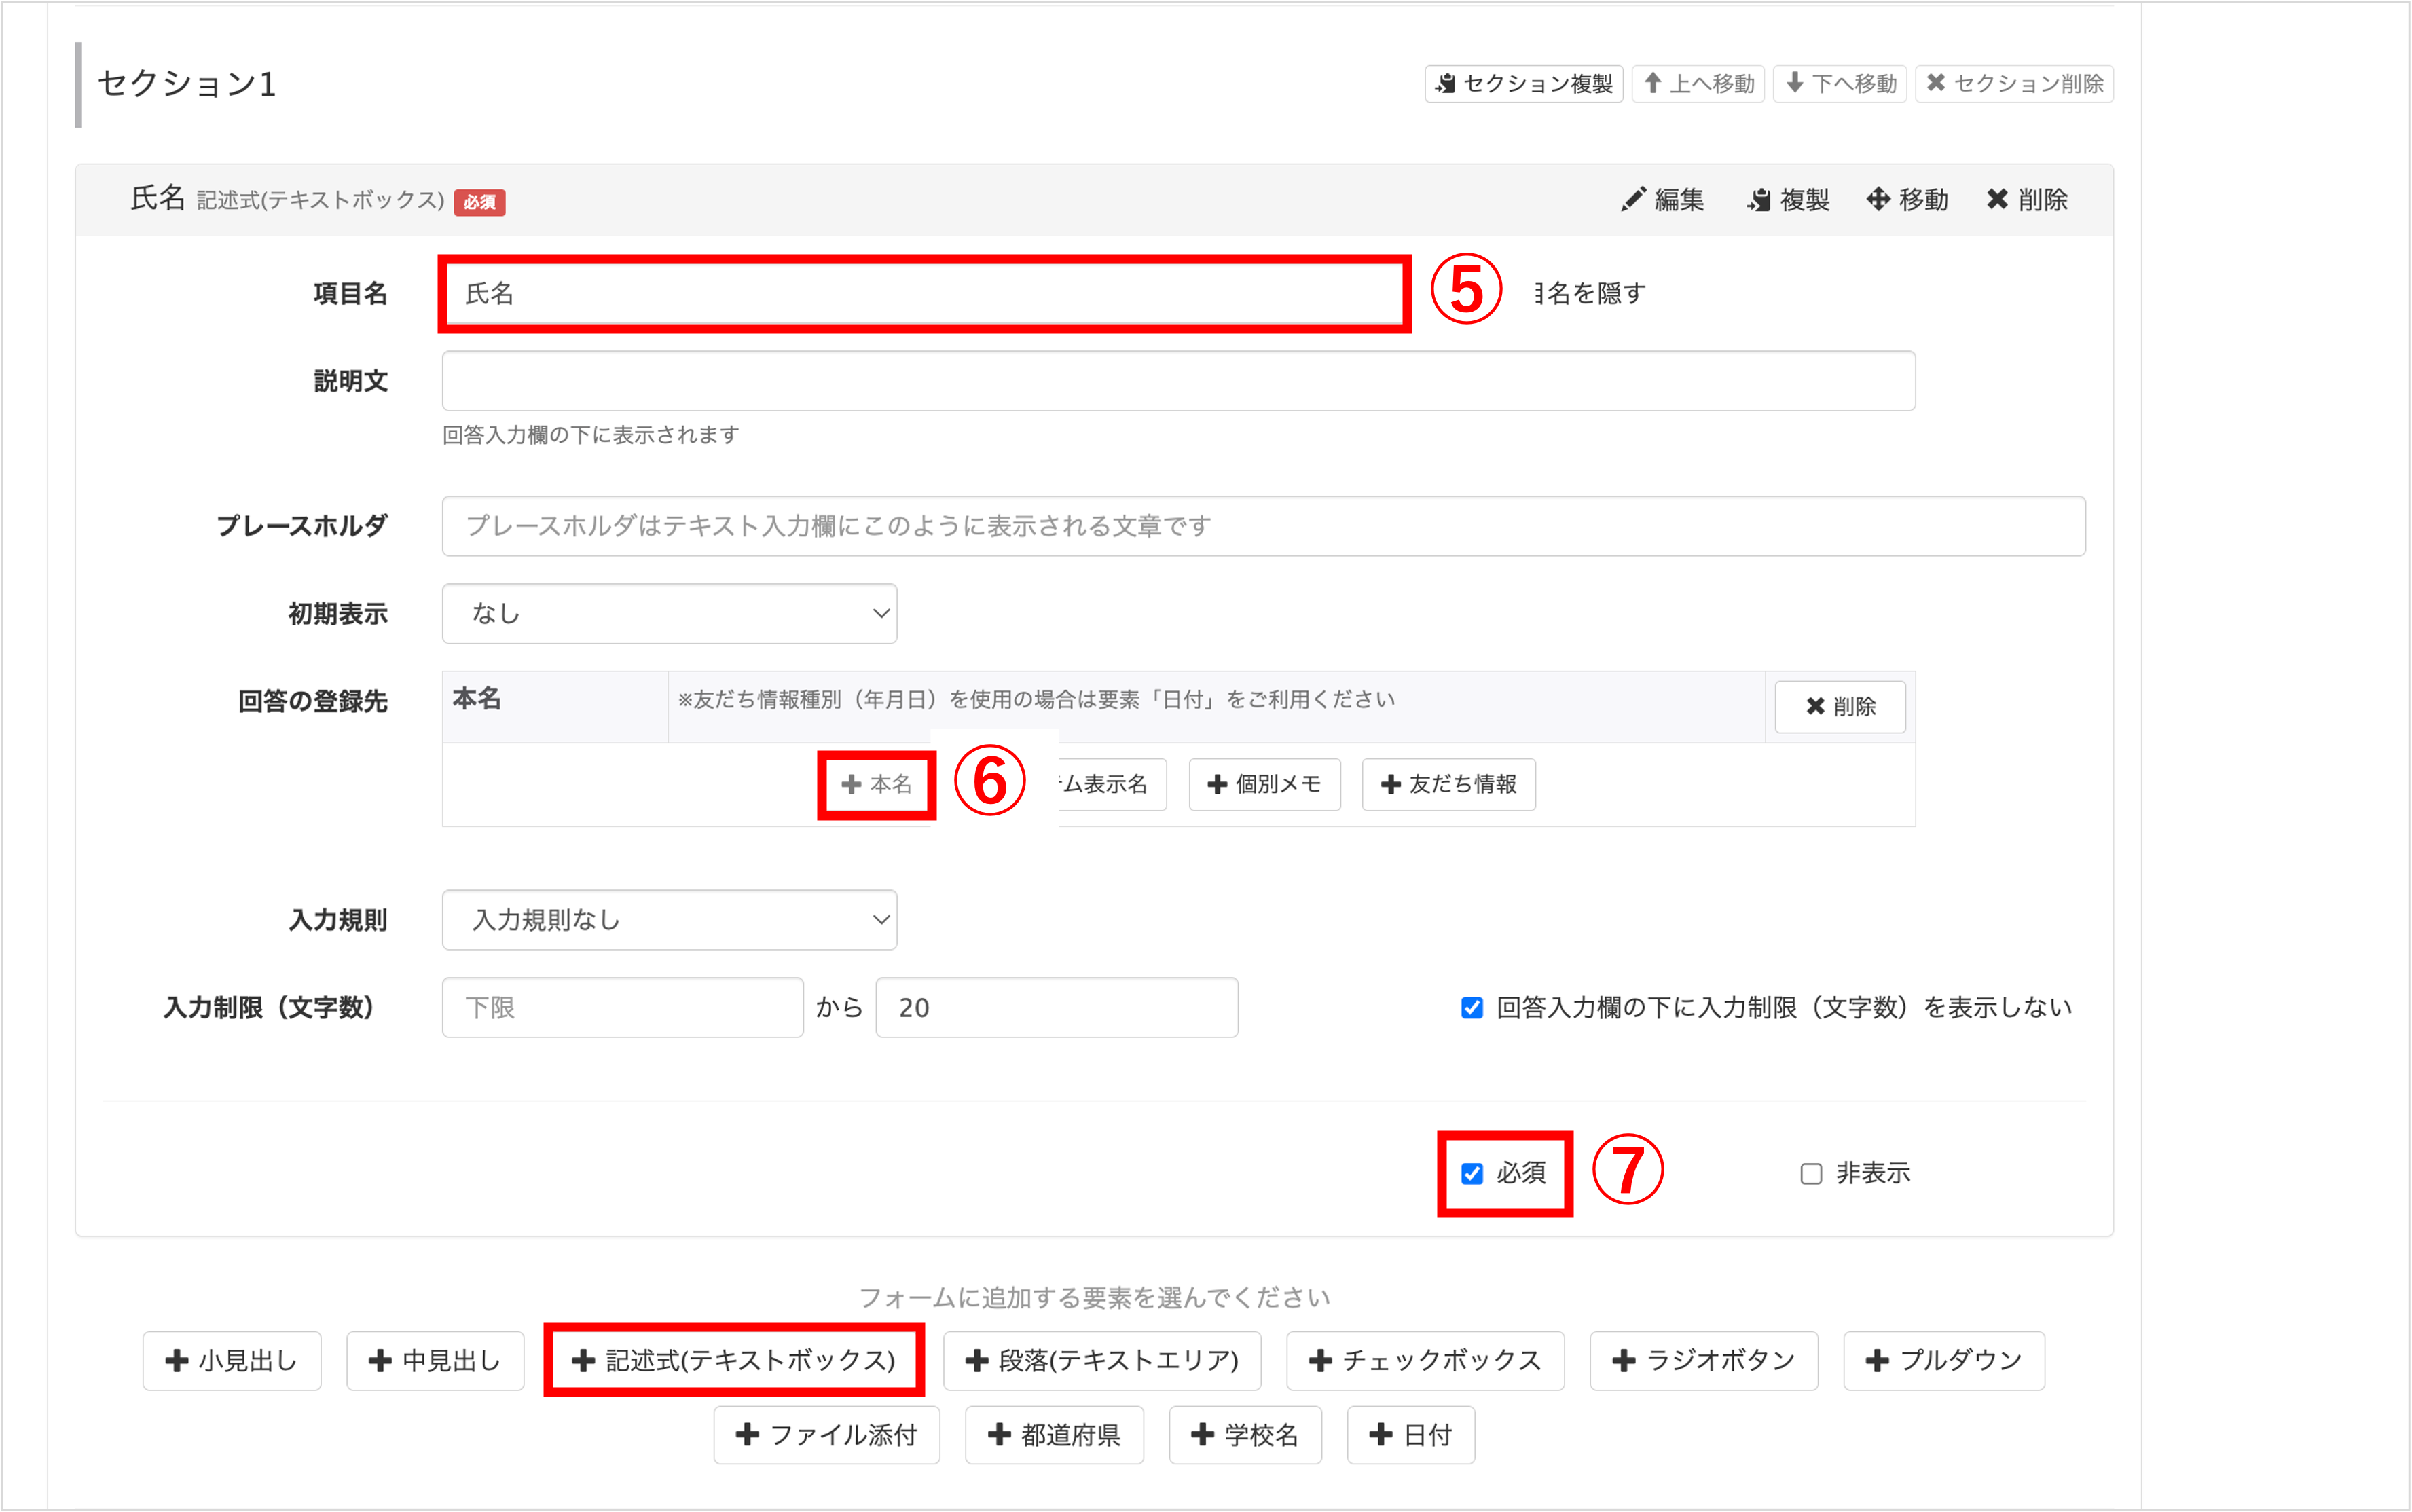Click the 削除 X icon in header
This screenshot has height=1512, width=2412.
1997,200
